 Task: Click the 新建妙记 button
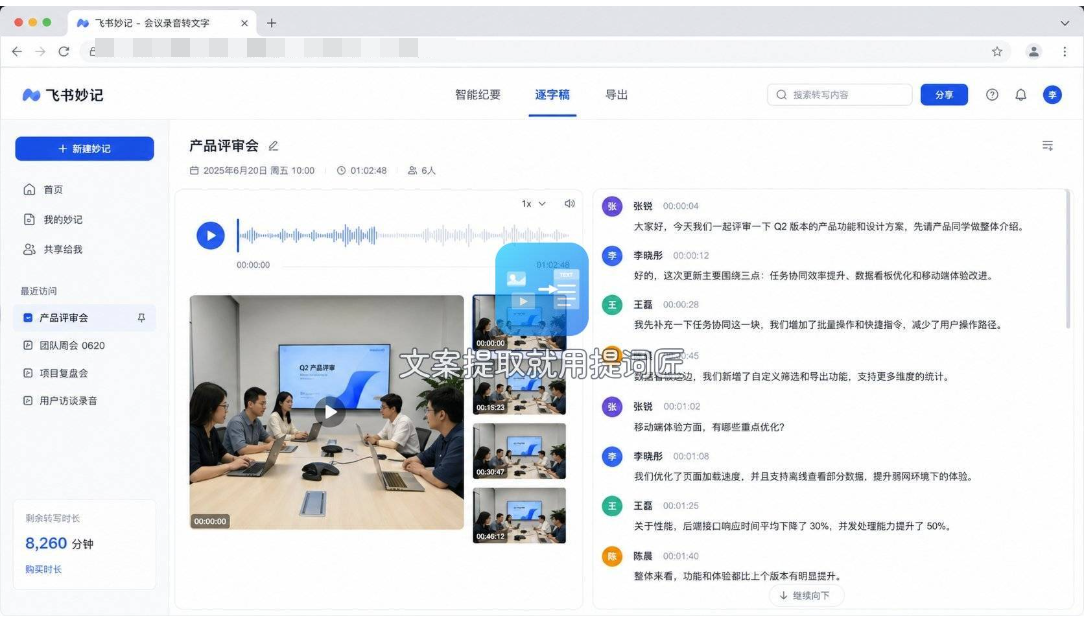coord(85,149)
